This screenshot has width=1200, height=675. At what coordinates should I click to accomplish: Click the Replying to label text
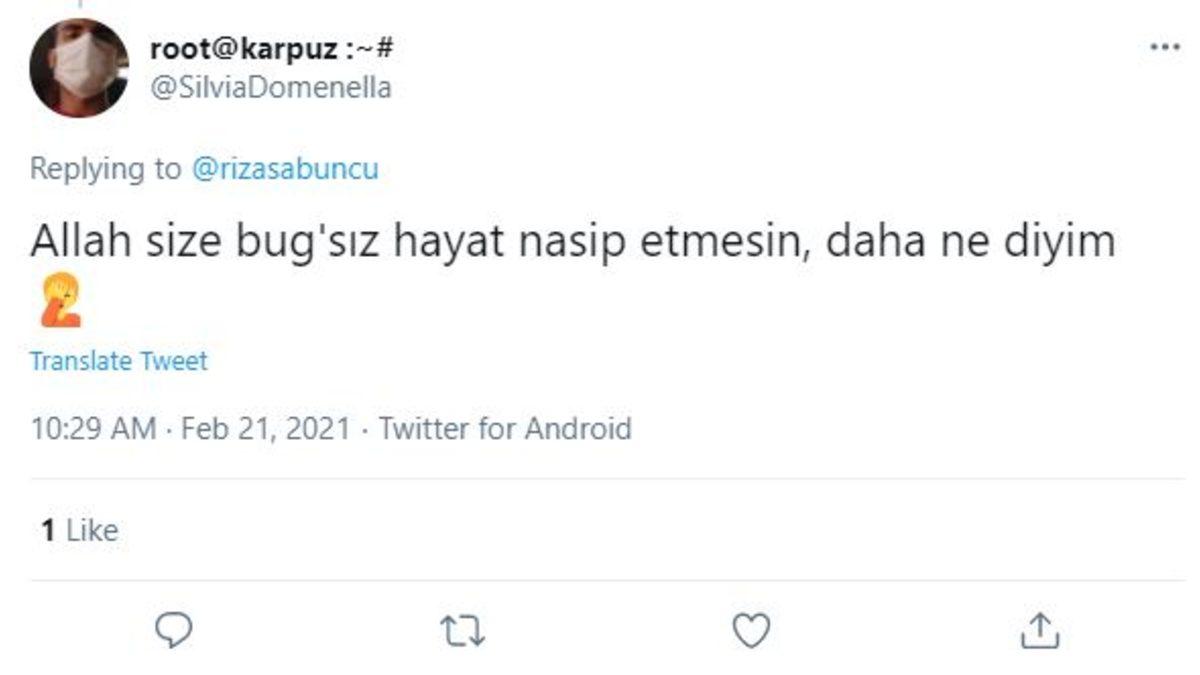pyautogui.click(x=105, y=168)
